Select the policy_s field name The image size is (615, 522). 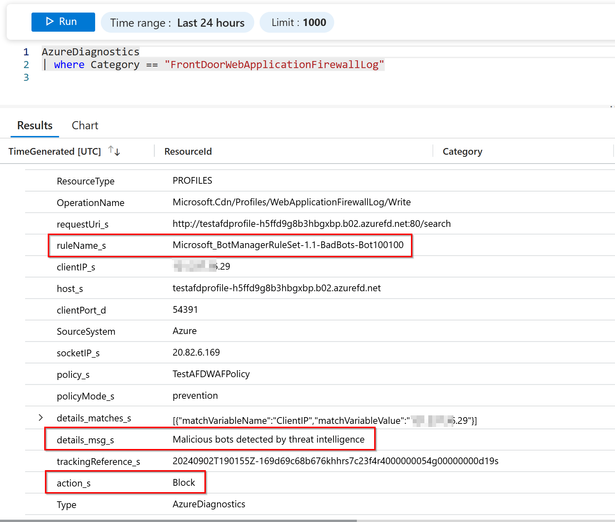pos(73,375)
